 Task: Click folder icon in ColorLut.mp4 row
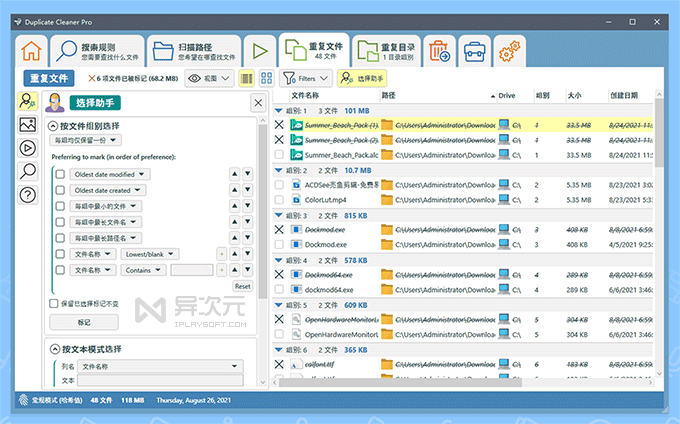click(387, 200)
